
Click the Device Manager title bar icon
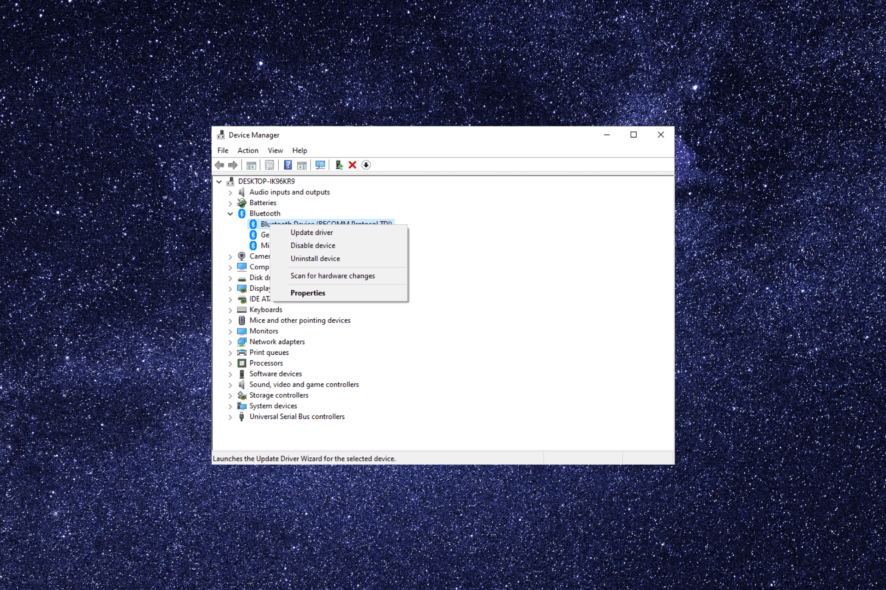point(221,135)
